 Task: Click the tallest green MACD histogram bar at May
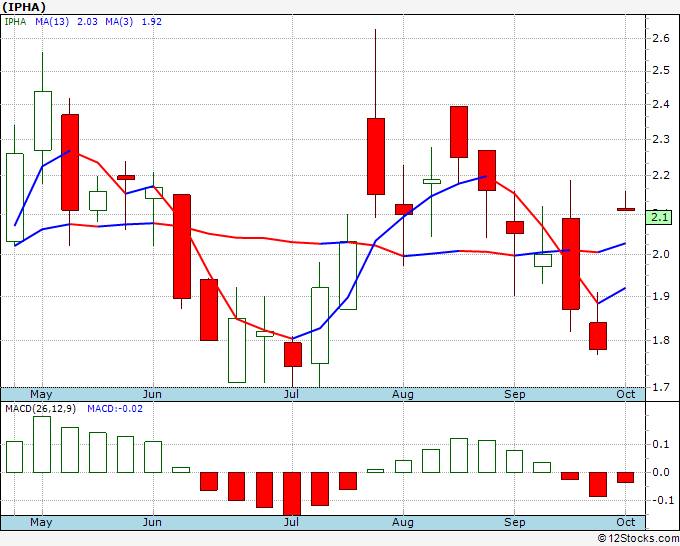(x=42, y=445)
